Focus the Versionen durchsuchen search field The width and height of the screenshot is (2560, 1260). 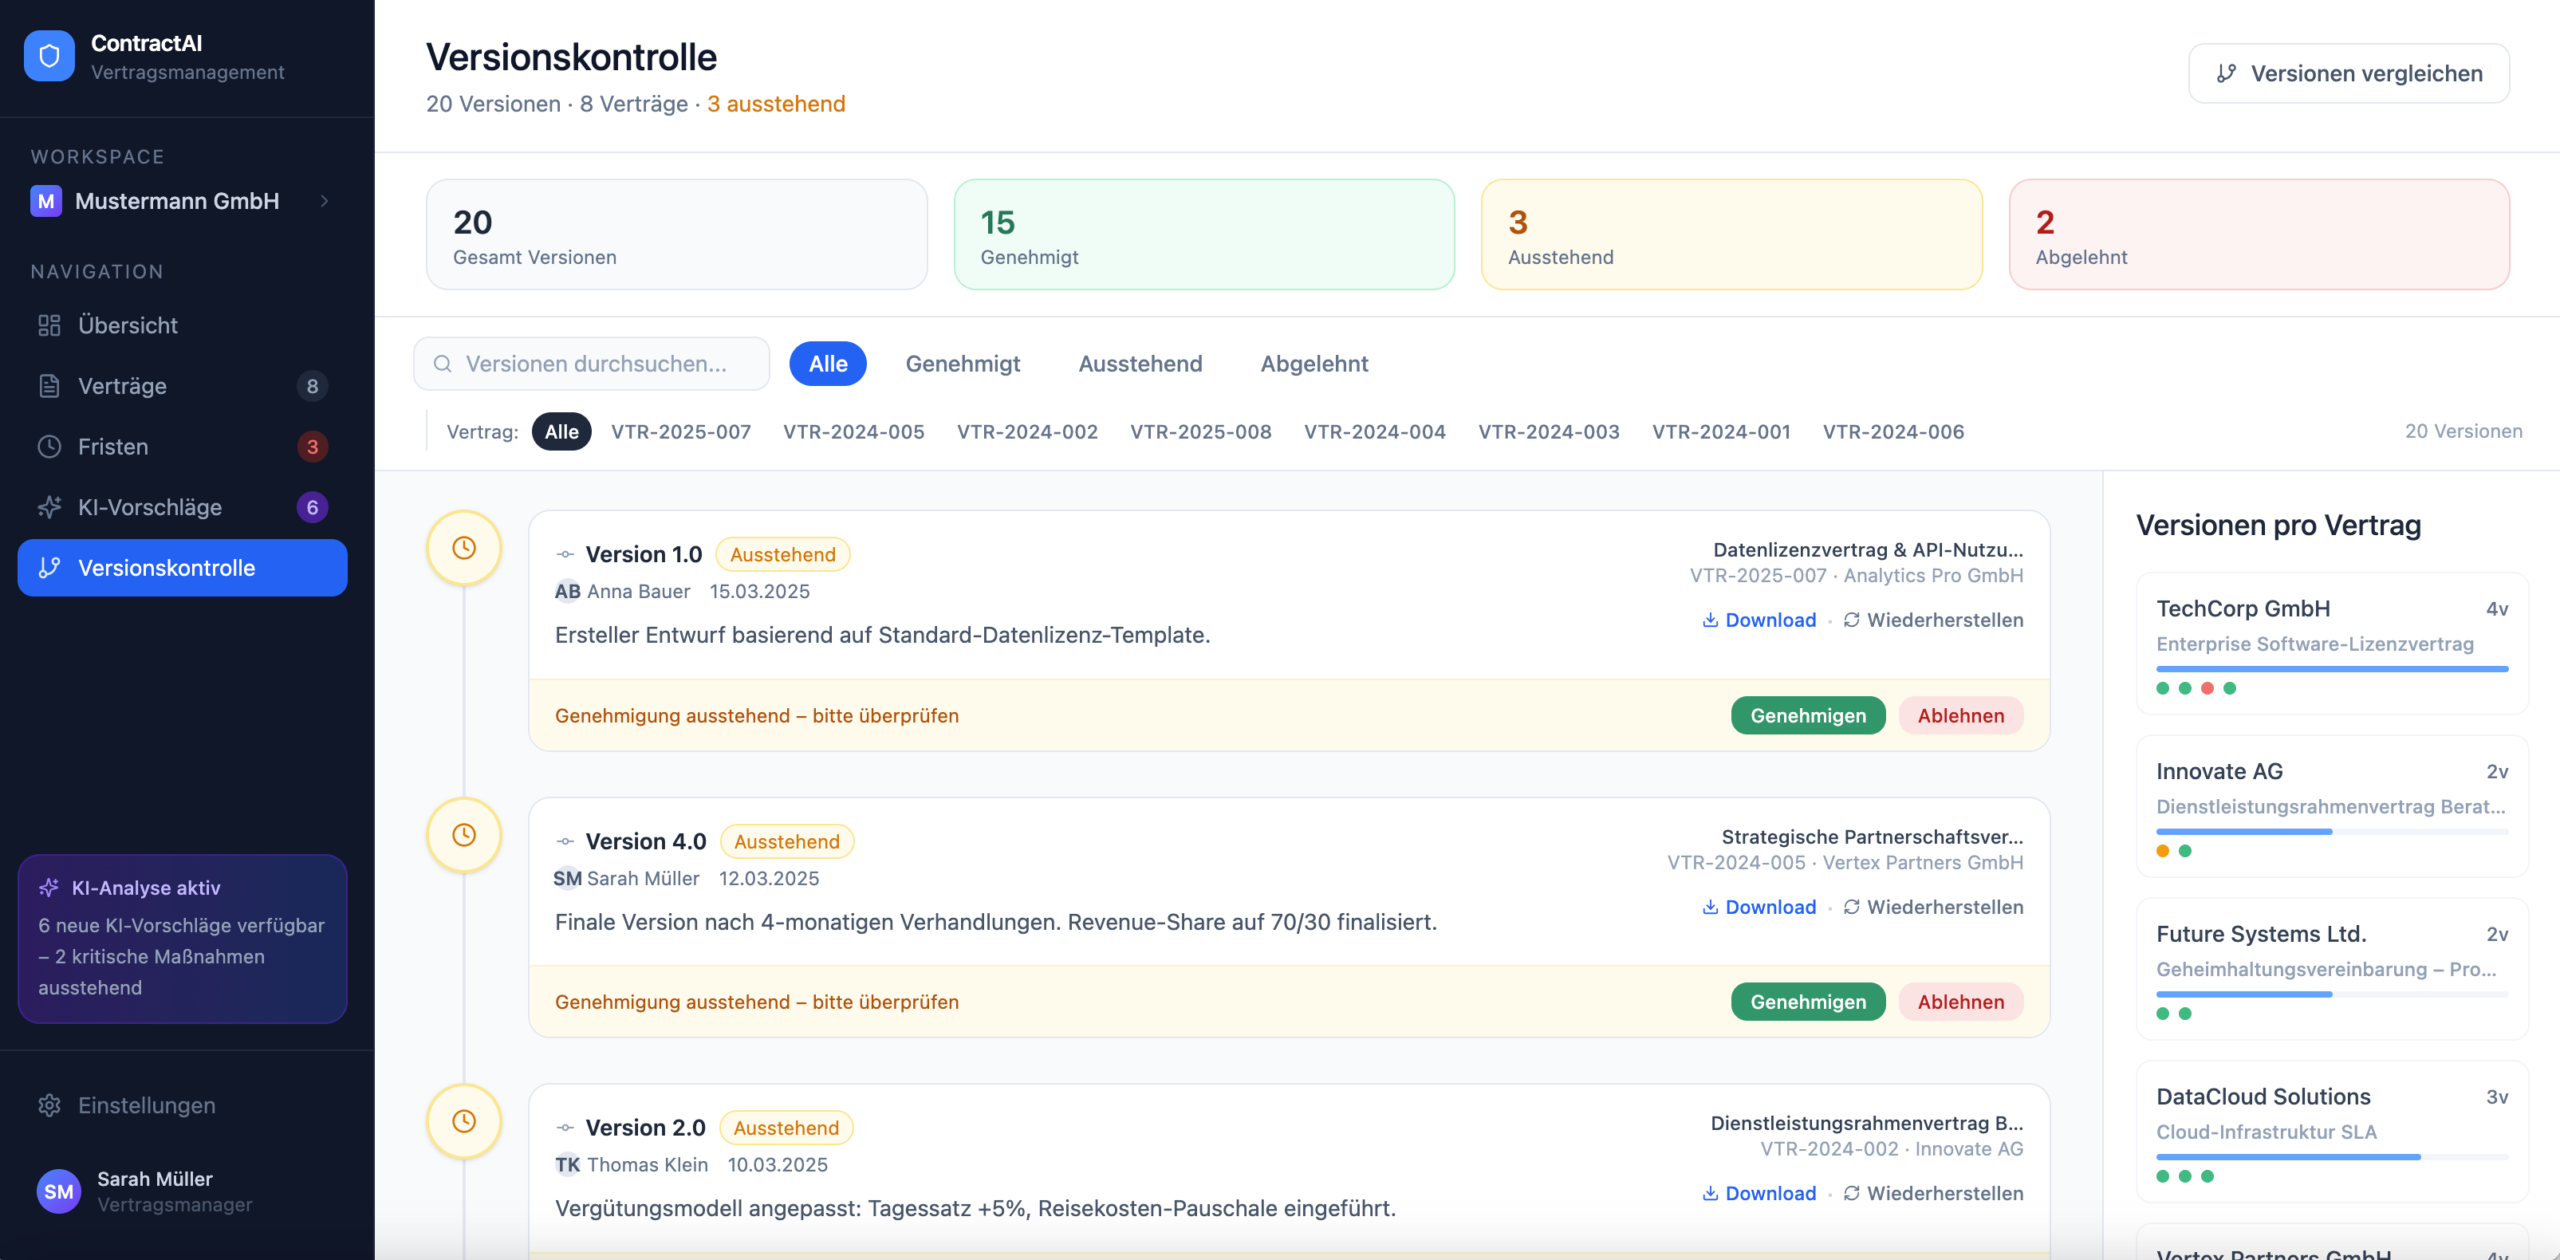tap(595, 364)
